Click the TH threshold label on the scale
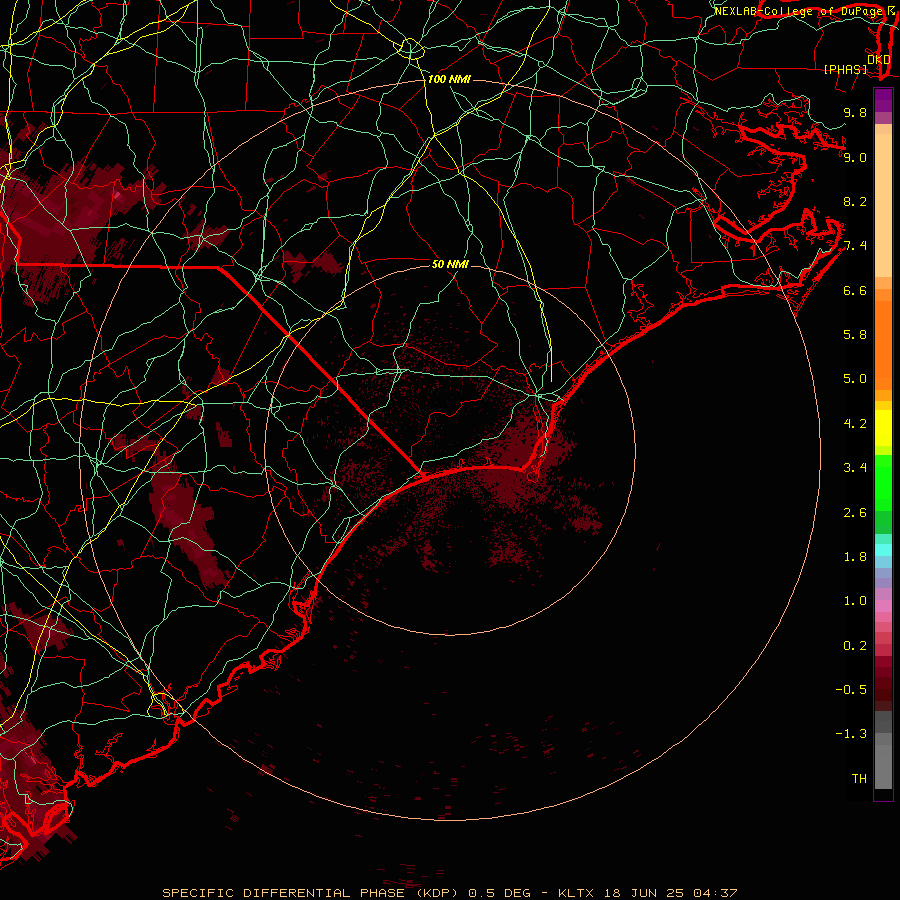The image size is (900, 900). coord(859,779)
